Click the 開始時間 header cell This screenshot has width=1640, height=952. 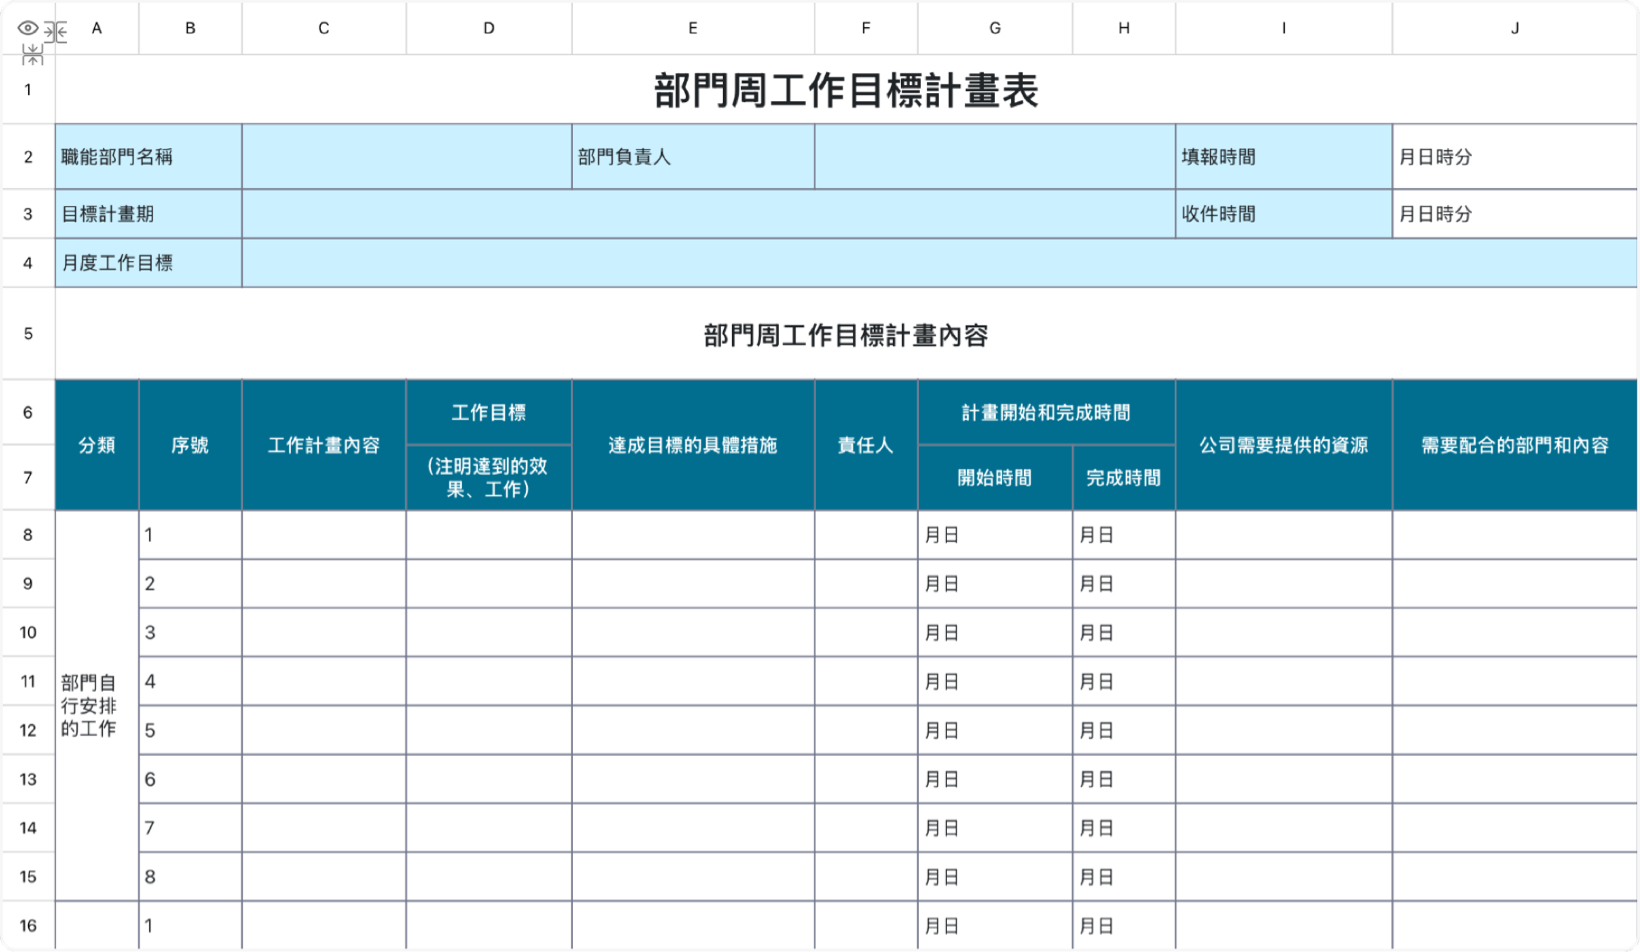[995, 478]
